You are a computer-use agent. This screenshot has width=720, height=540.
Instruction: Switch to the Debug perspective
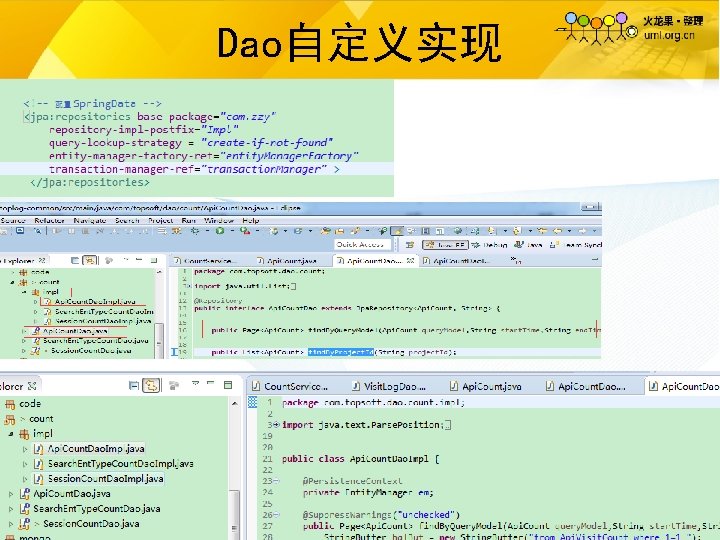pyautogui.click(x=489, y=245)
